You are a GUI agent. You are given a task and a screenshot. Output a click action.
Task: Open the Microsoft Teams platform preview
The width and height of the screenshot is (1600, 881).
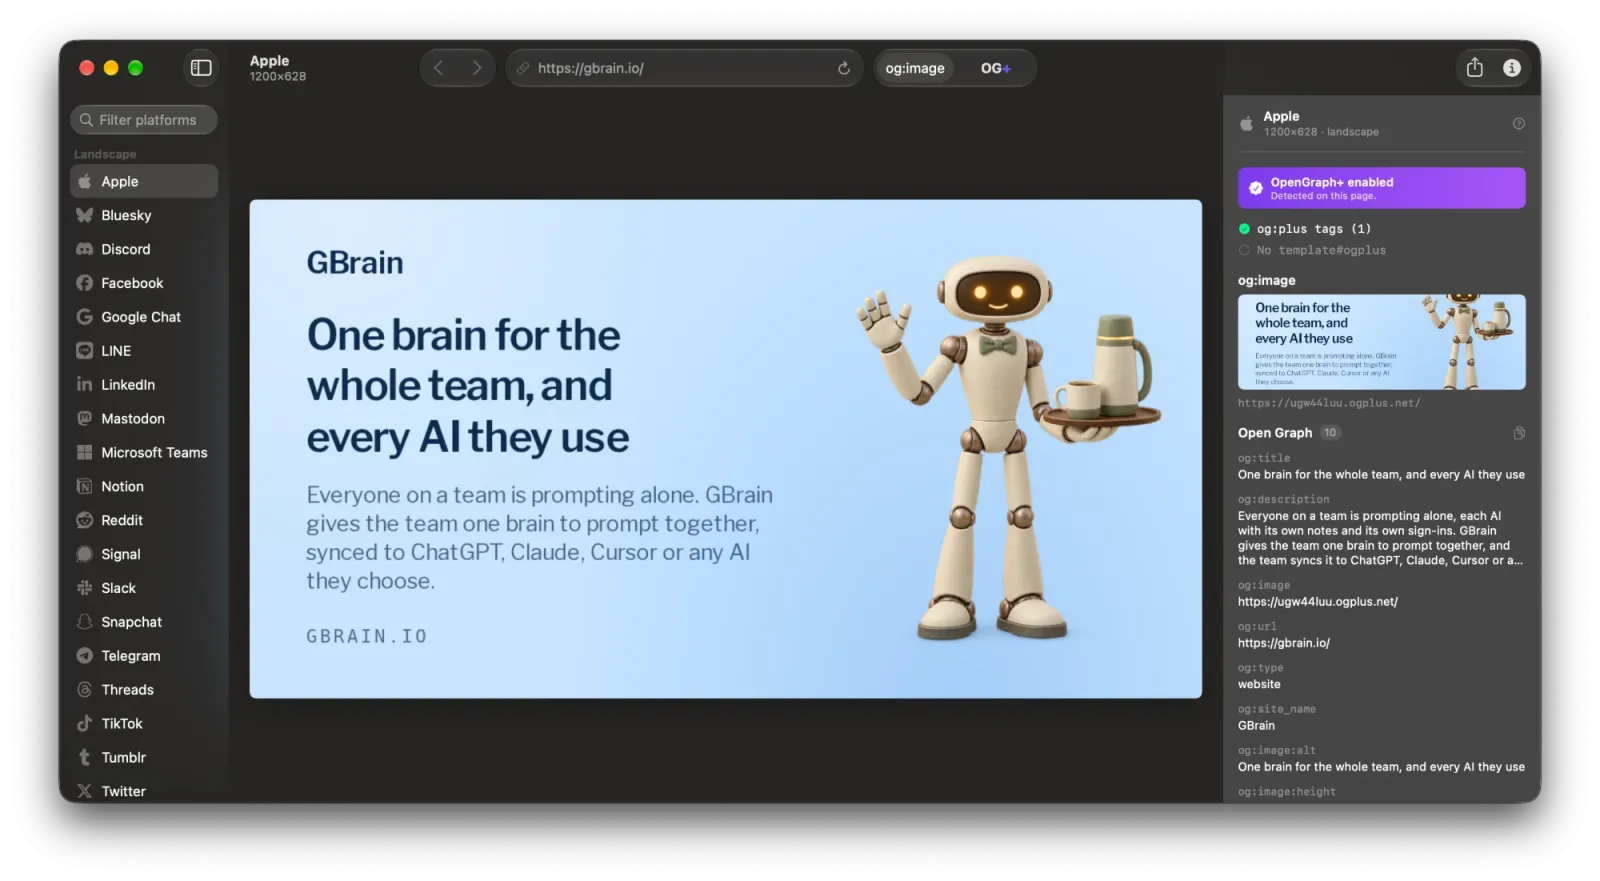(x=144, y=452)
